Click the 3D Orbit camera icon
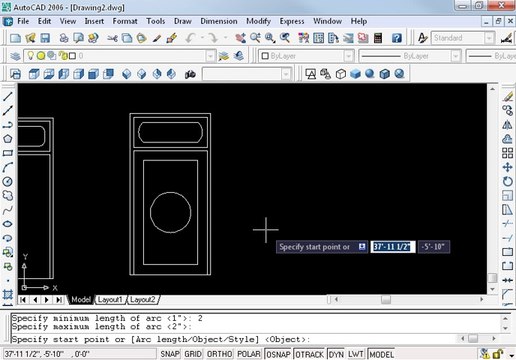The height and width of the screenshot is (360, 516). click(x=190, y=74)
